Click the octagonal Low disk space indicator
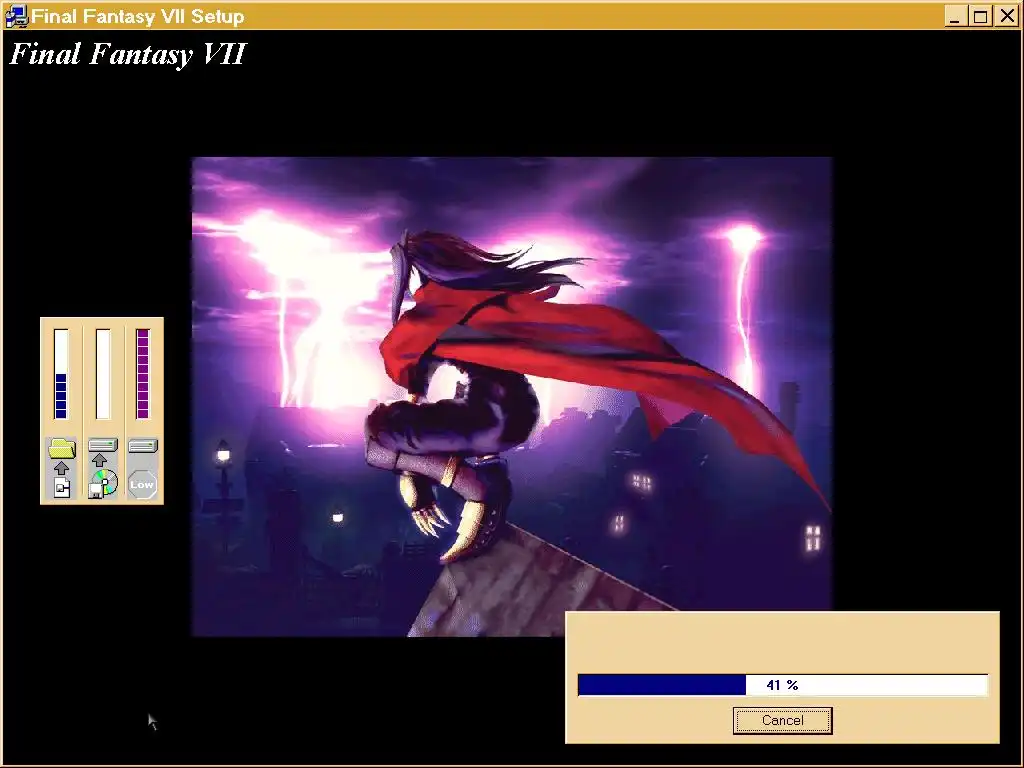The width and height of the screenshot is (1024, 768). pyautogui.click(x=142, y=485)
